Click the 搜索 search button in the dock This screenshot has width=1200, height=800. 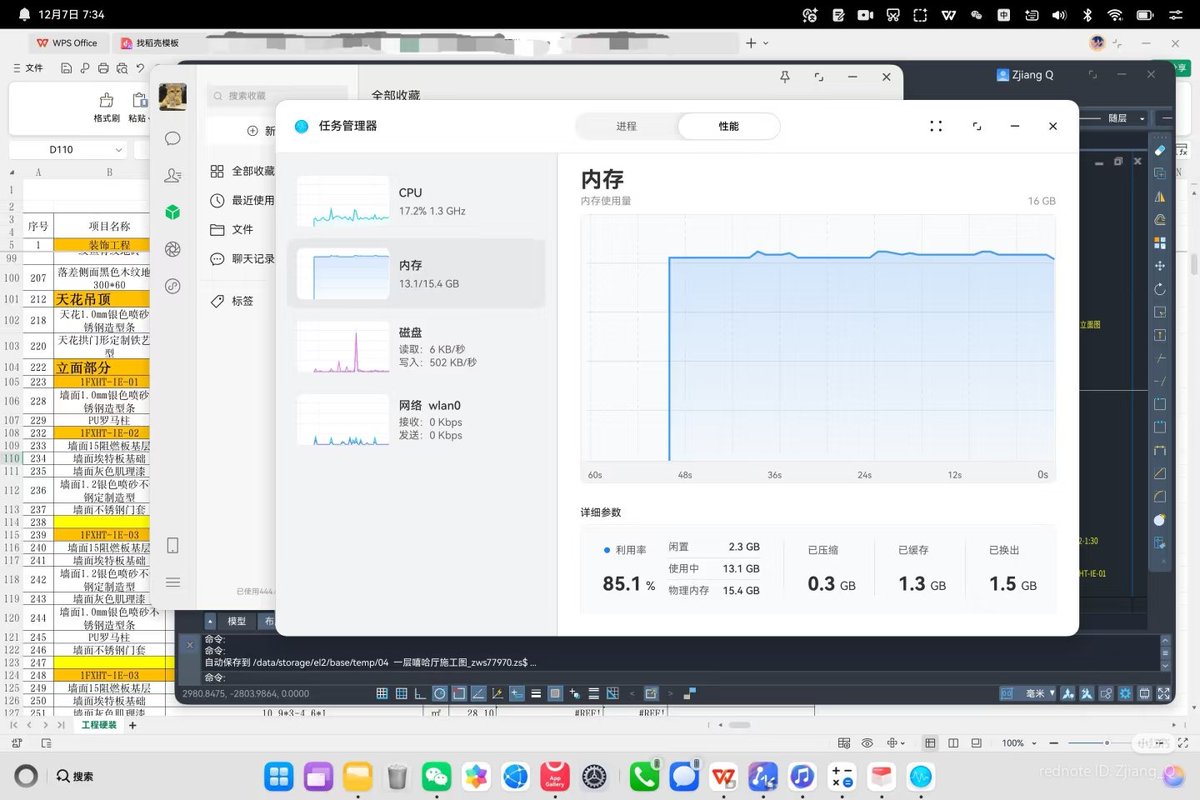pyautogui.click(x=74, y=775)
